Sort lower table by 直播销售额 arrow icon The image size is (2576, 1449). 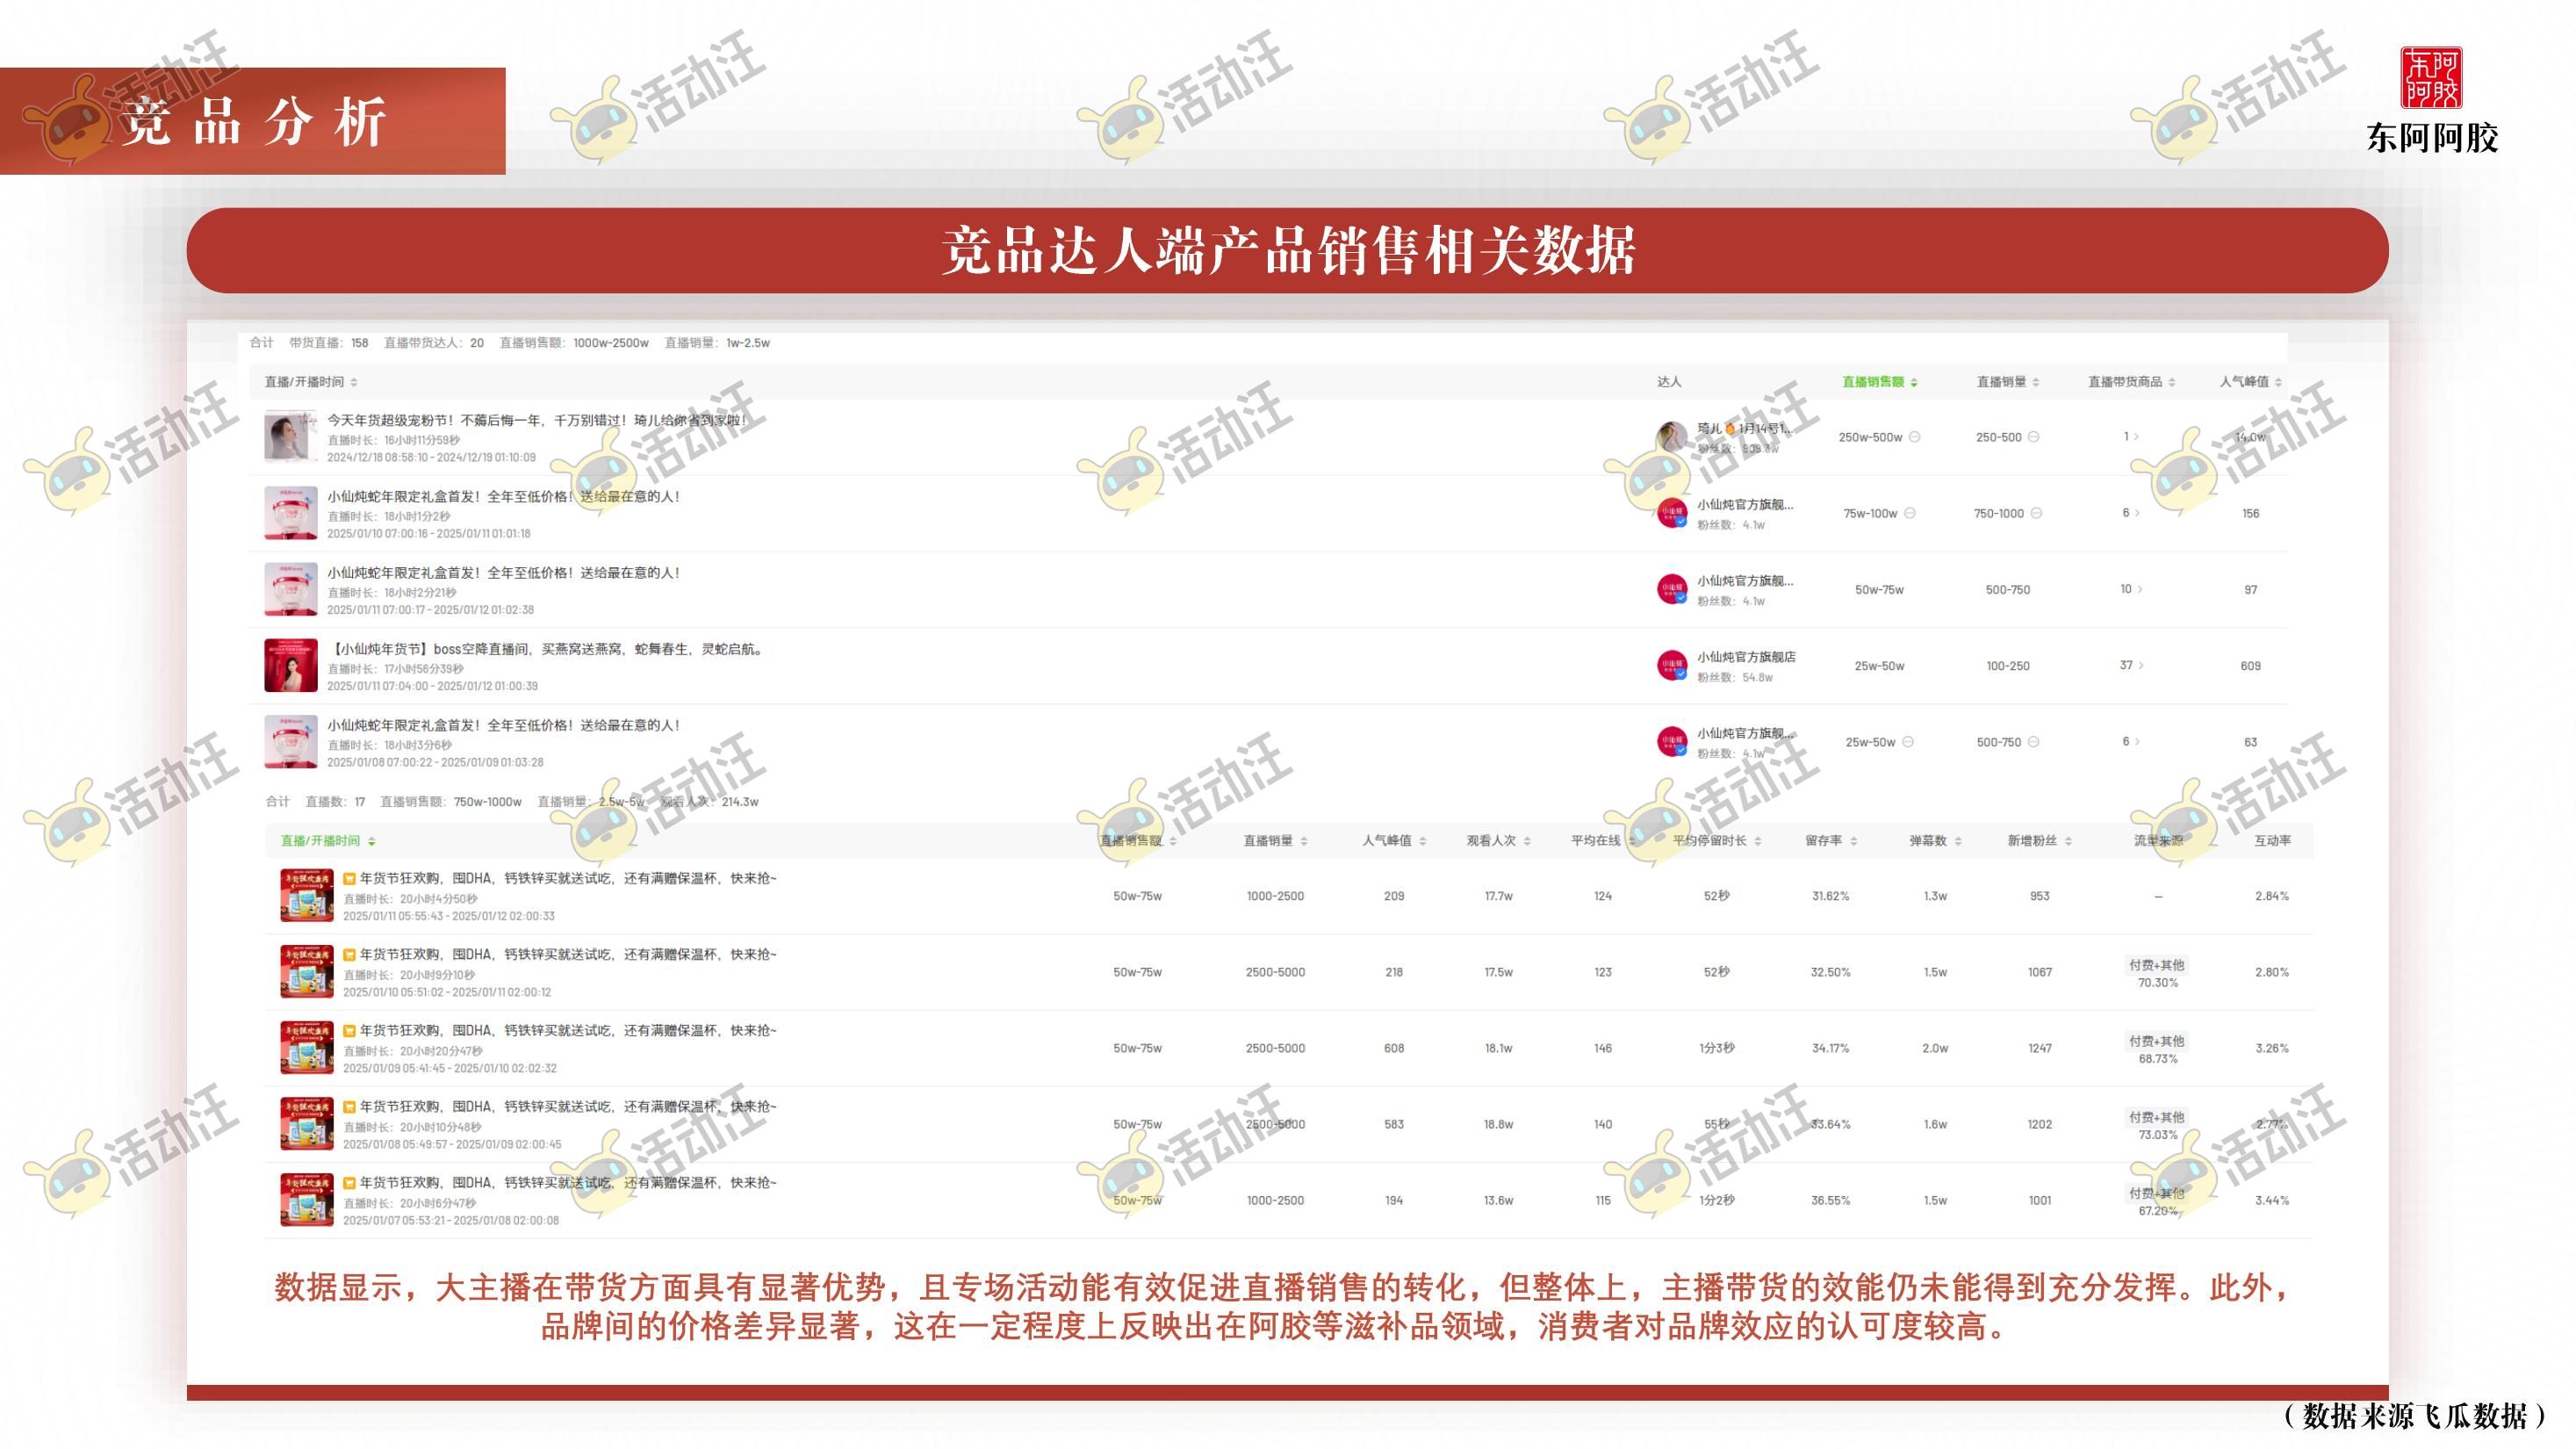pyautogui.click(x=1173, y=841)
